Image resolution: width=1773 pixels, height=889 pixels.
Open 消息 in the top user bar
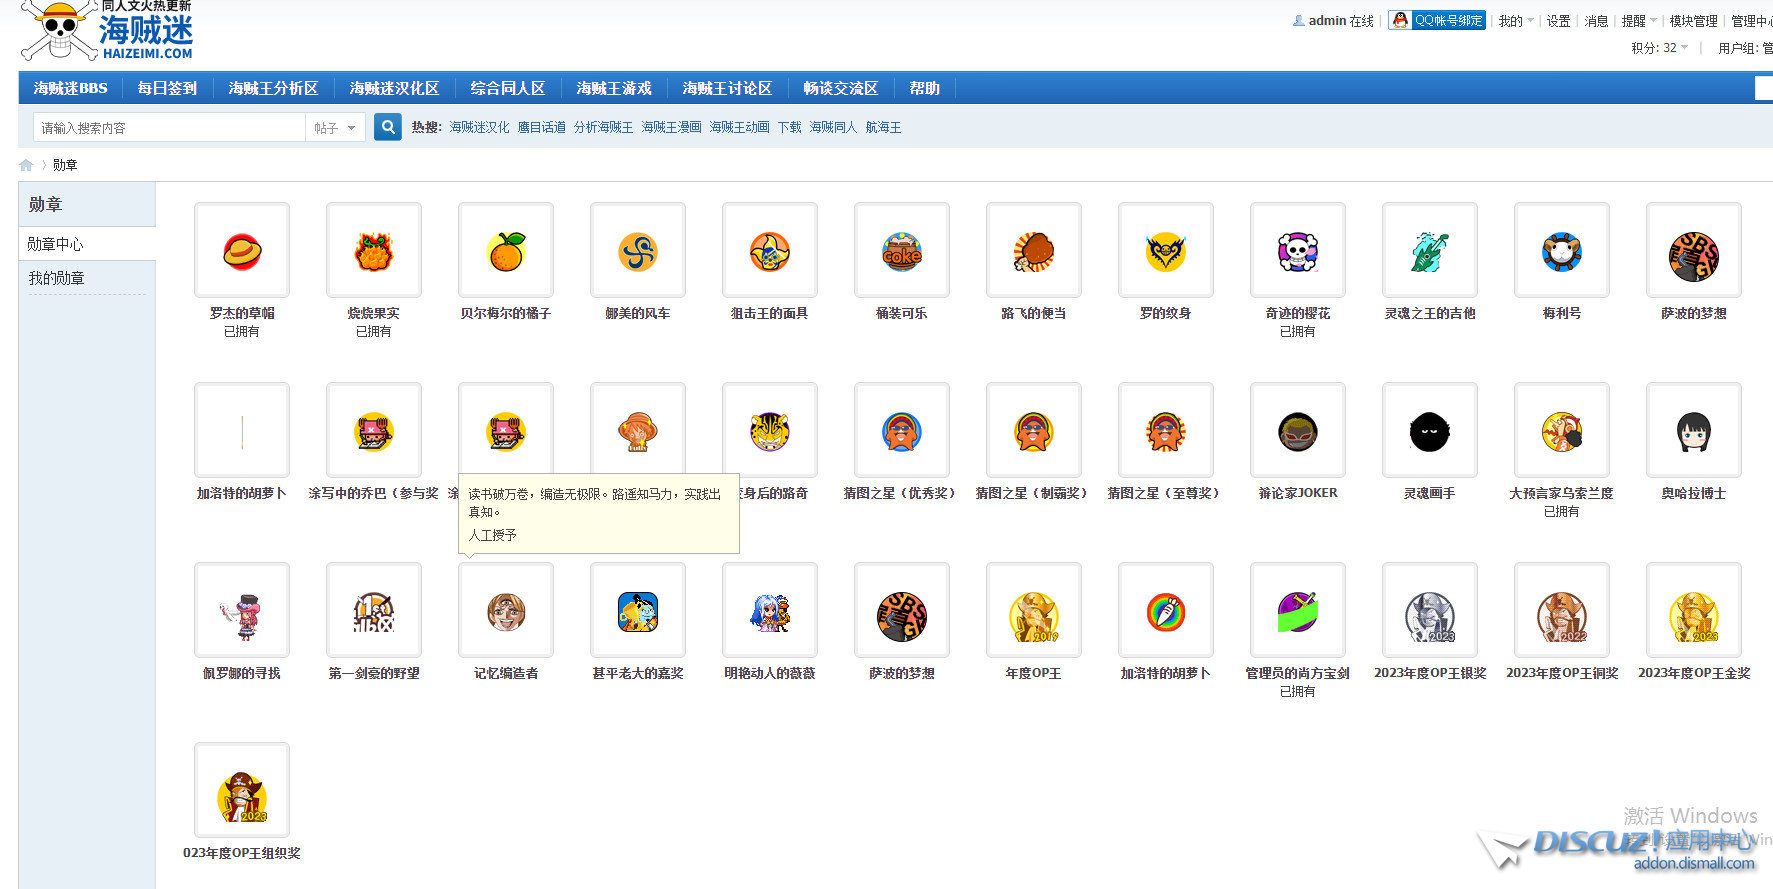1596,21
